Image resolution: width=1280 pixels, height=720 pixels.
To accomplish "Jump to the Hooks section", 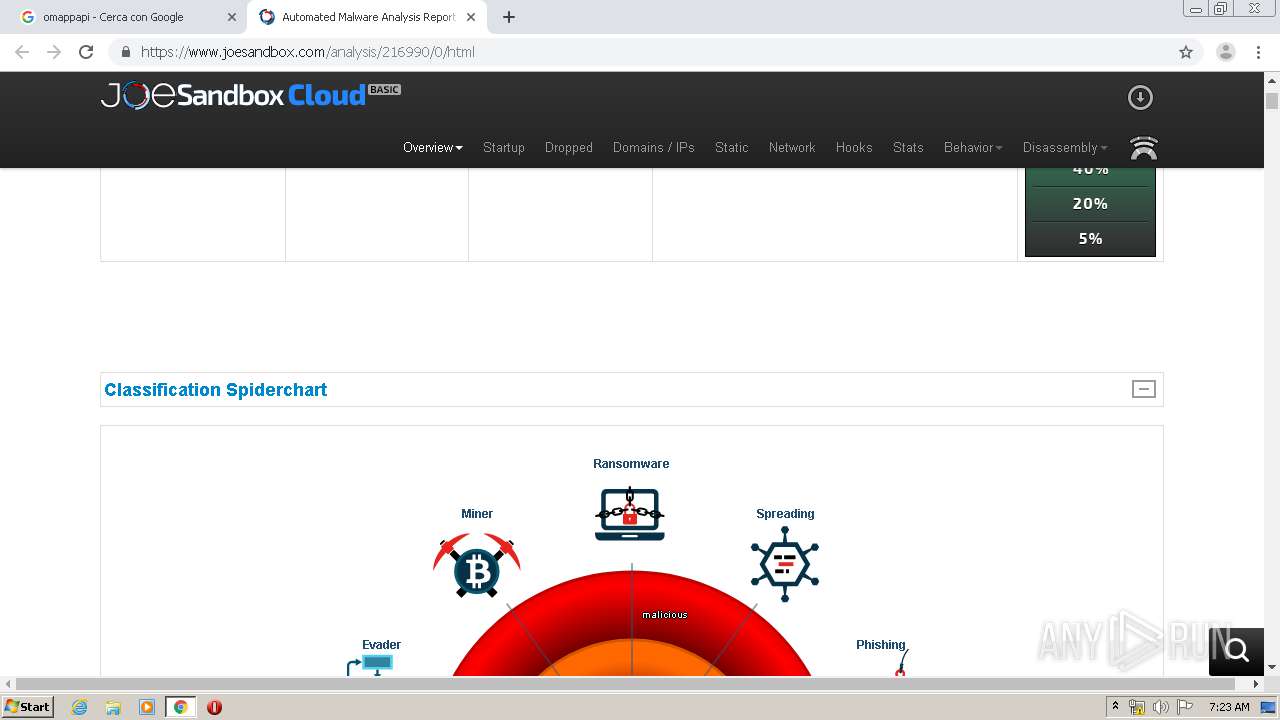I will pos(854,147).
